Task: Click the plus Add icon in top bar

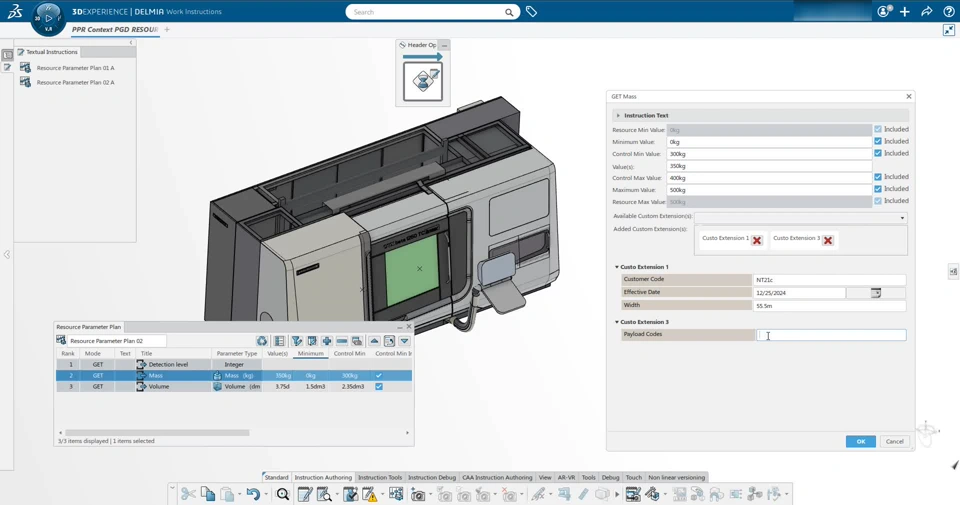Action: [x=905, y=12]
